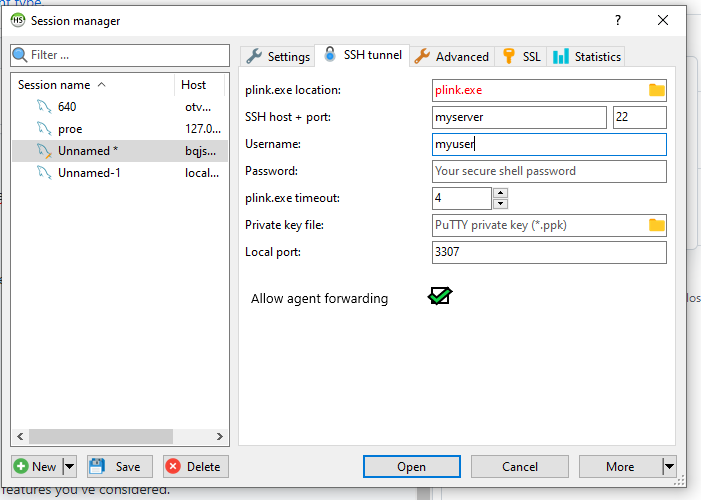
Task: Browse for private key file folder icon
Action: [x=657, y=225]
